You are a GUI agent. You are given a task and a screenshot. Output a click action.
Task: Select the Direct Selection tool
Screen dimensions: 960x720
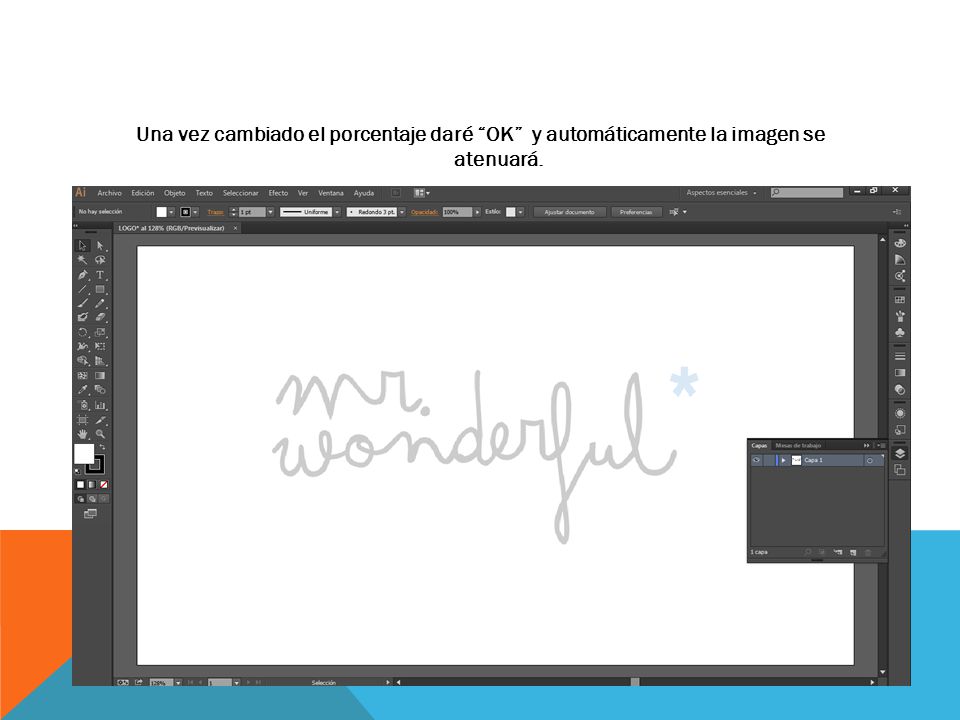(100, 246)
